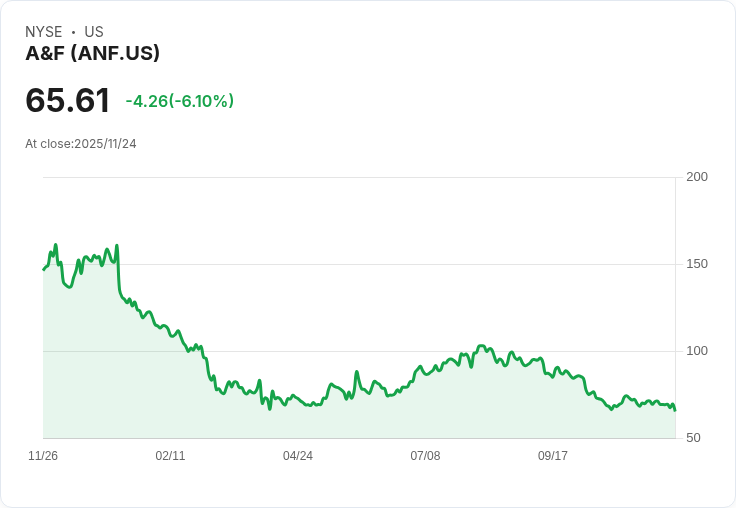Click the 65.61 current price
The height and width of the screenshot is (508, 736).
coord(68,100)
